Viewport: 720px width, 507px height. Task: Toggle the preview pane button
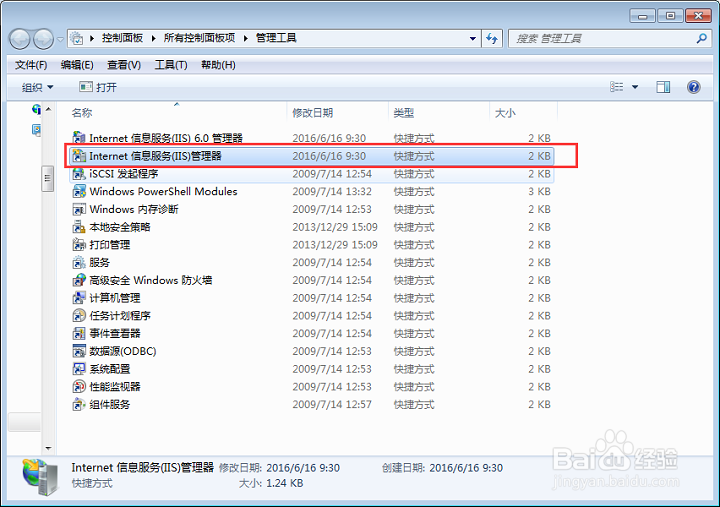(663, 87)
